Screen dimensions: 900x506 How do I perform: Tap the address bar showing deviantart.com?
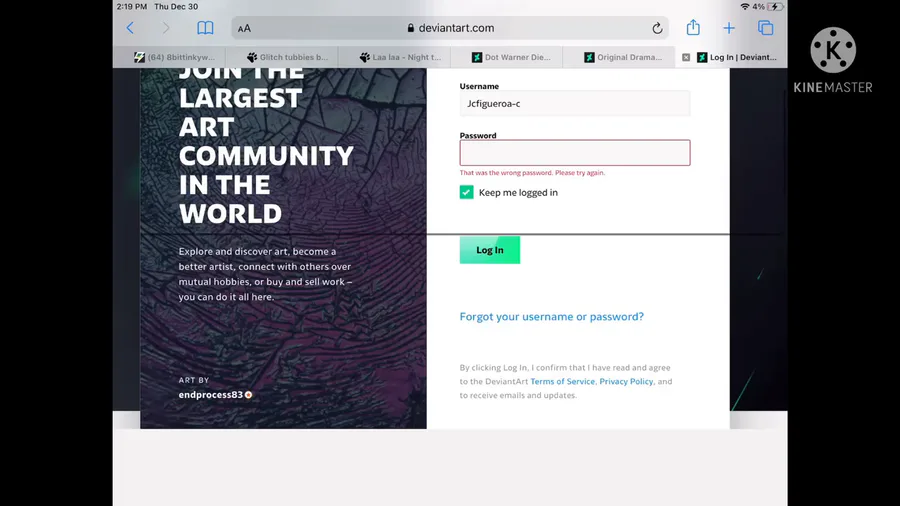(450, 28)
